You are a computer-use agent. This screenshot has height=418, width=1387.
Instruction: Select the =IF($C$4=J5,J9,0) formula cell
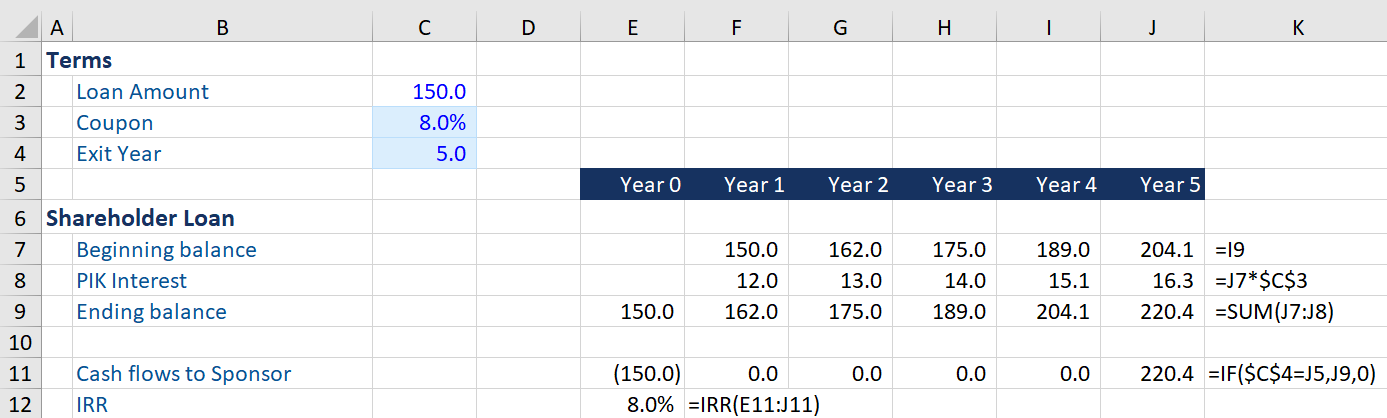[1296, 374]
